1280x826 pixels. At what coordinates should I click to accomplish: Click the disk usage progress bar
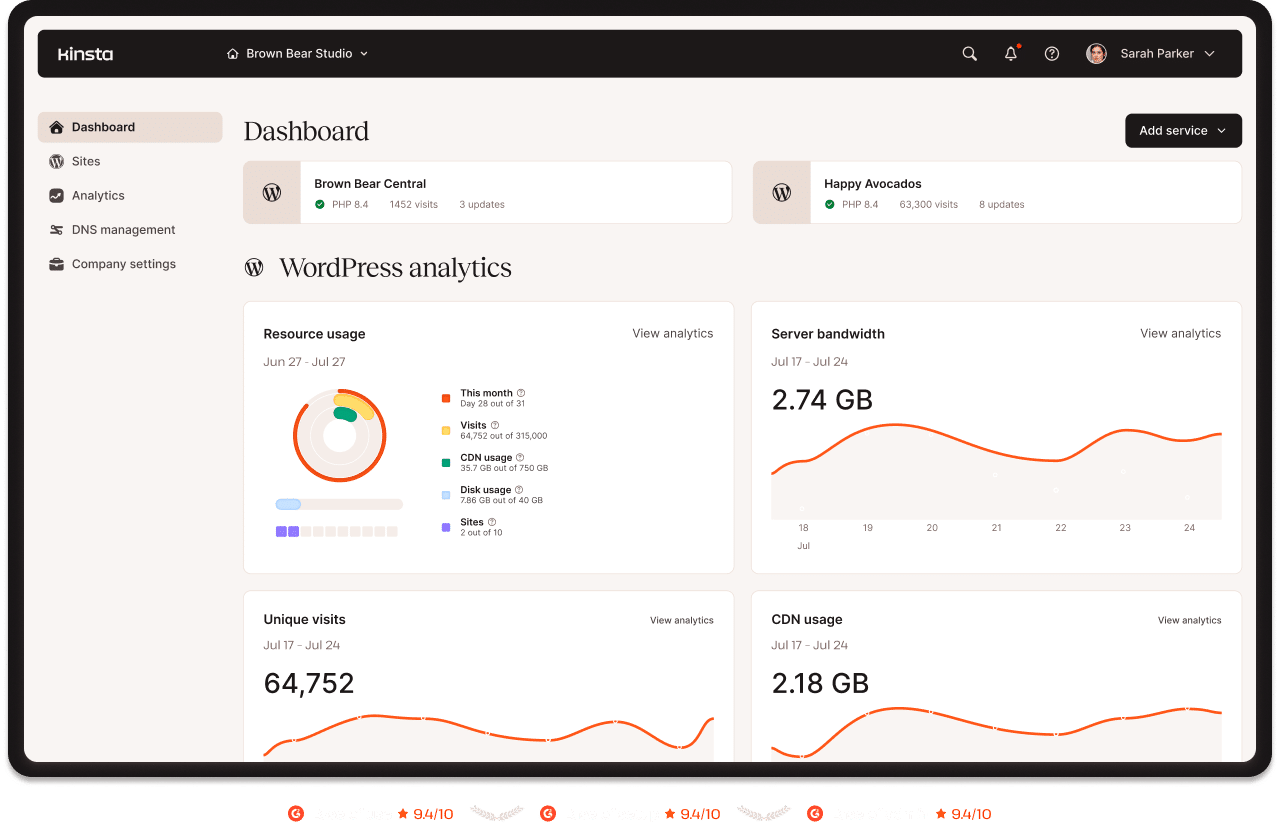(x=339, y=505)
